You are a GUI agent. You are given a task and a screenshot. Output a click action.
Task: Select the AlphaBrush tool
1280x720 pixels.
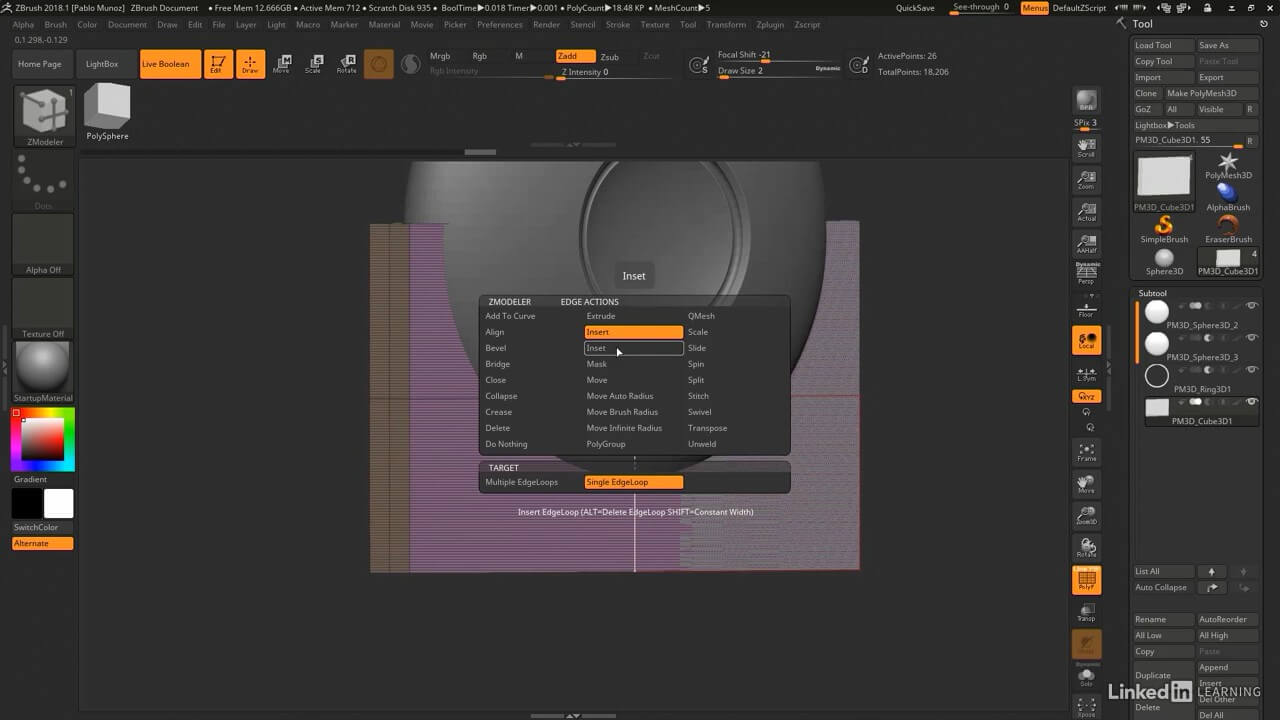click(1228, 196)
